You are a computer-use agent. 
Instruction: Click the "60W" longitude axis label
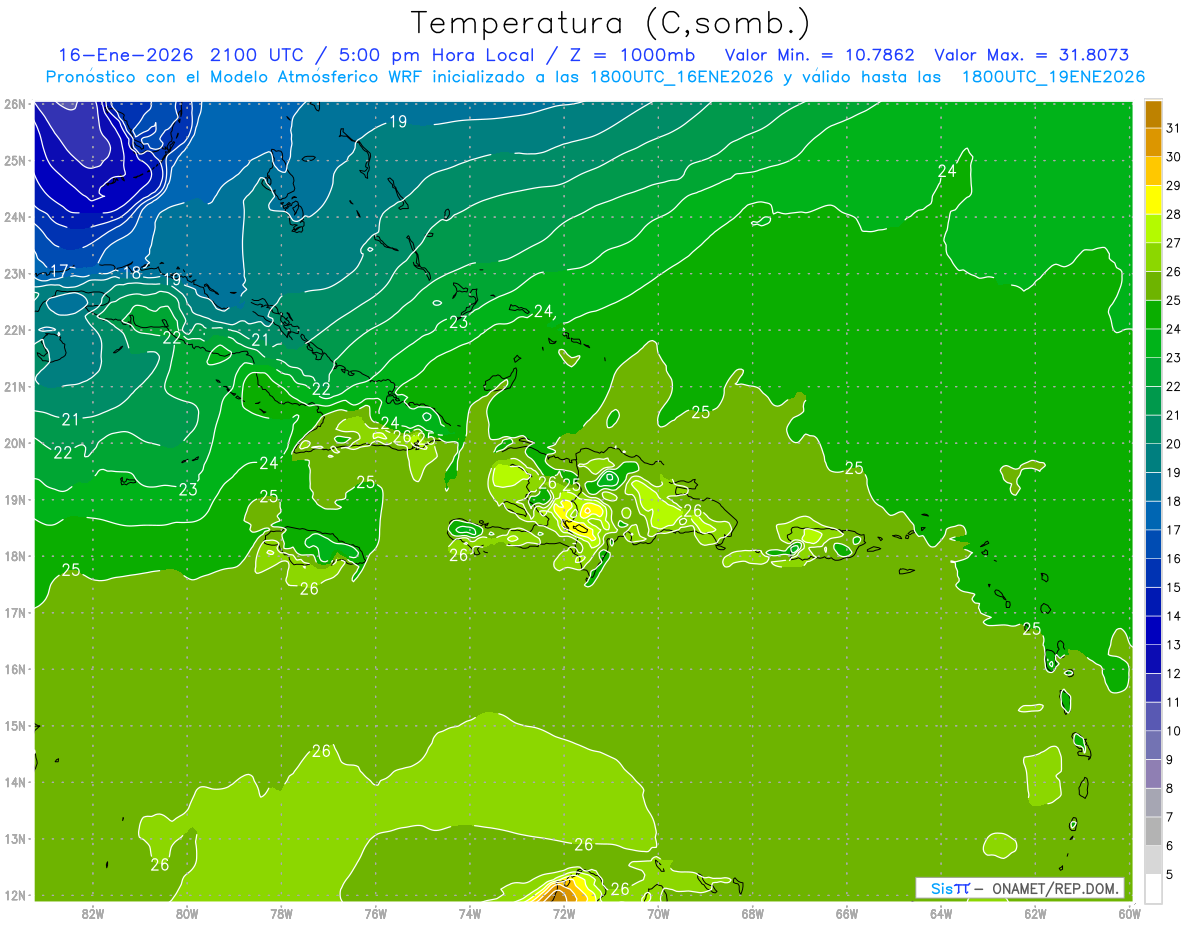click(1129, 913)
